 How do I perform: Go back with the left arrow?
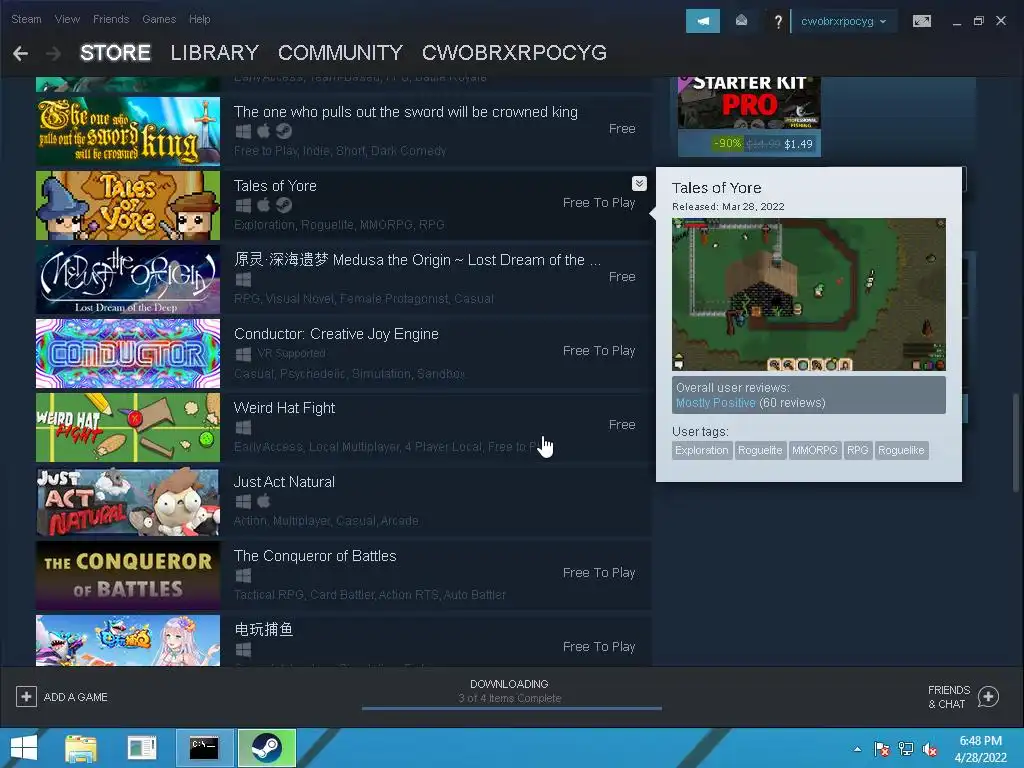(x=20, y=53)
